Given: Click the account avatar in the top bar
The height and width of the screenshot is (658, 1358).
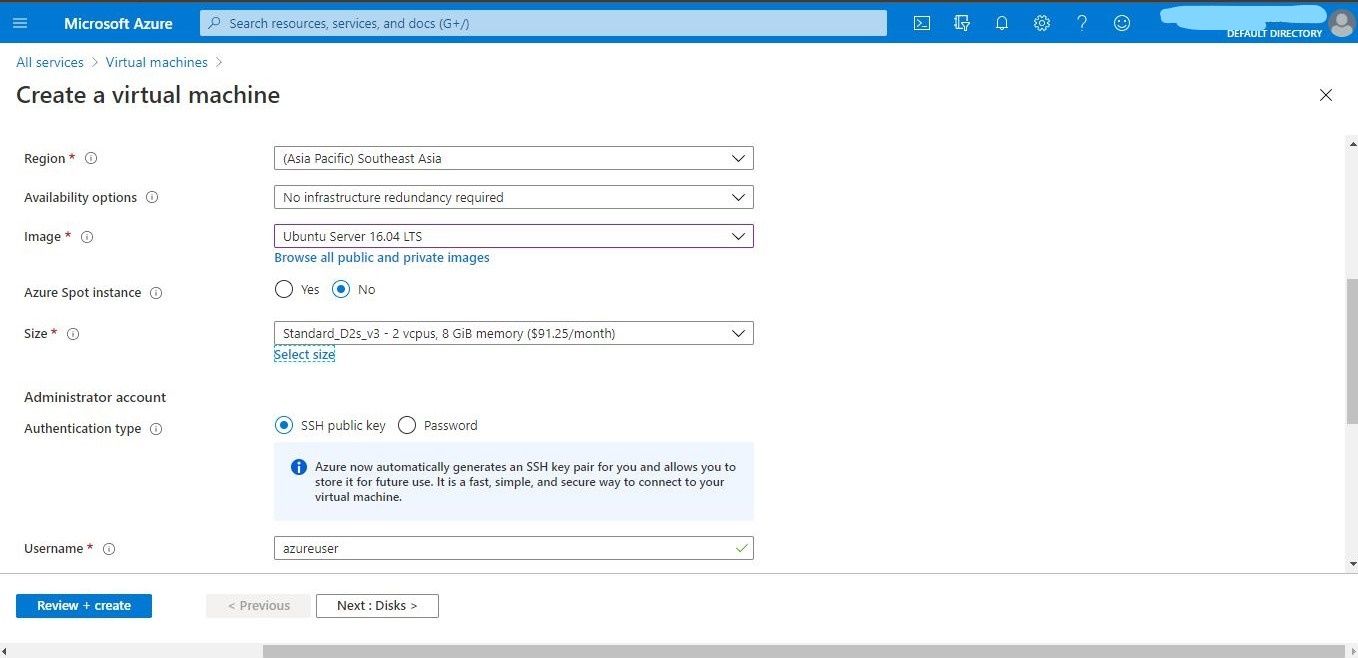Looking at the screenshot, I should pos(1342,22).
